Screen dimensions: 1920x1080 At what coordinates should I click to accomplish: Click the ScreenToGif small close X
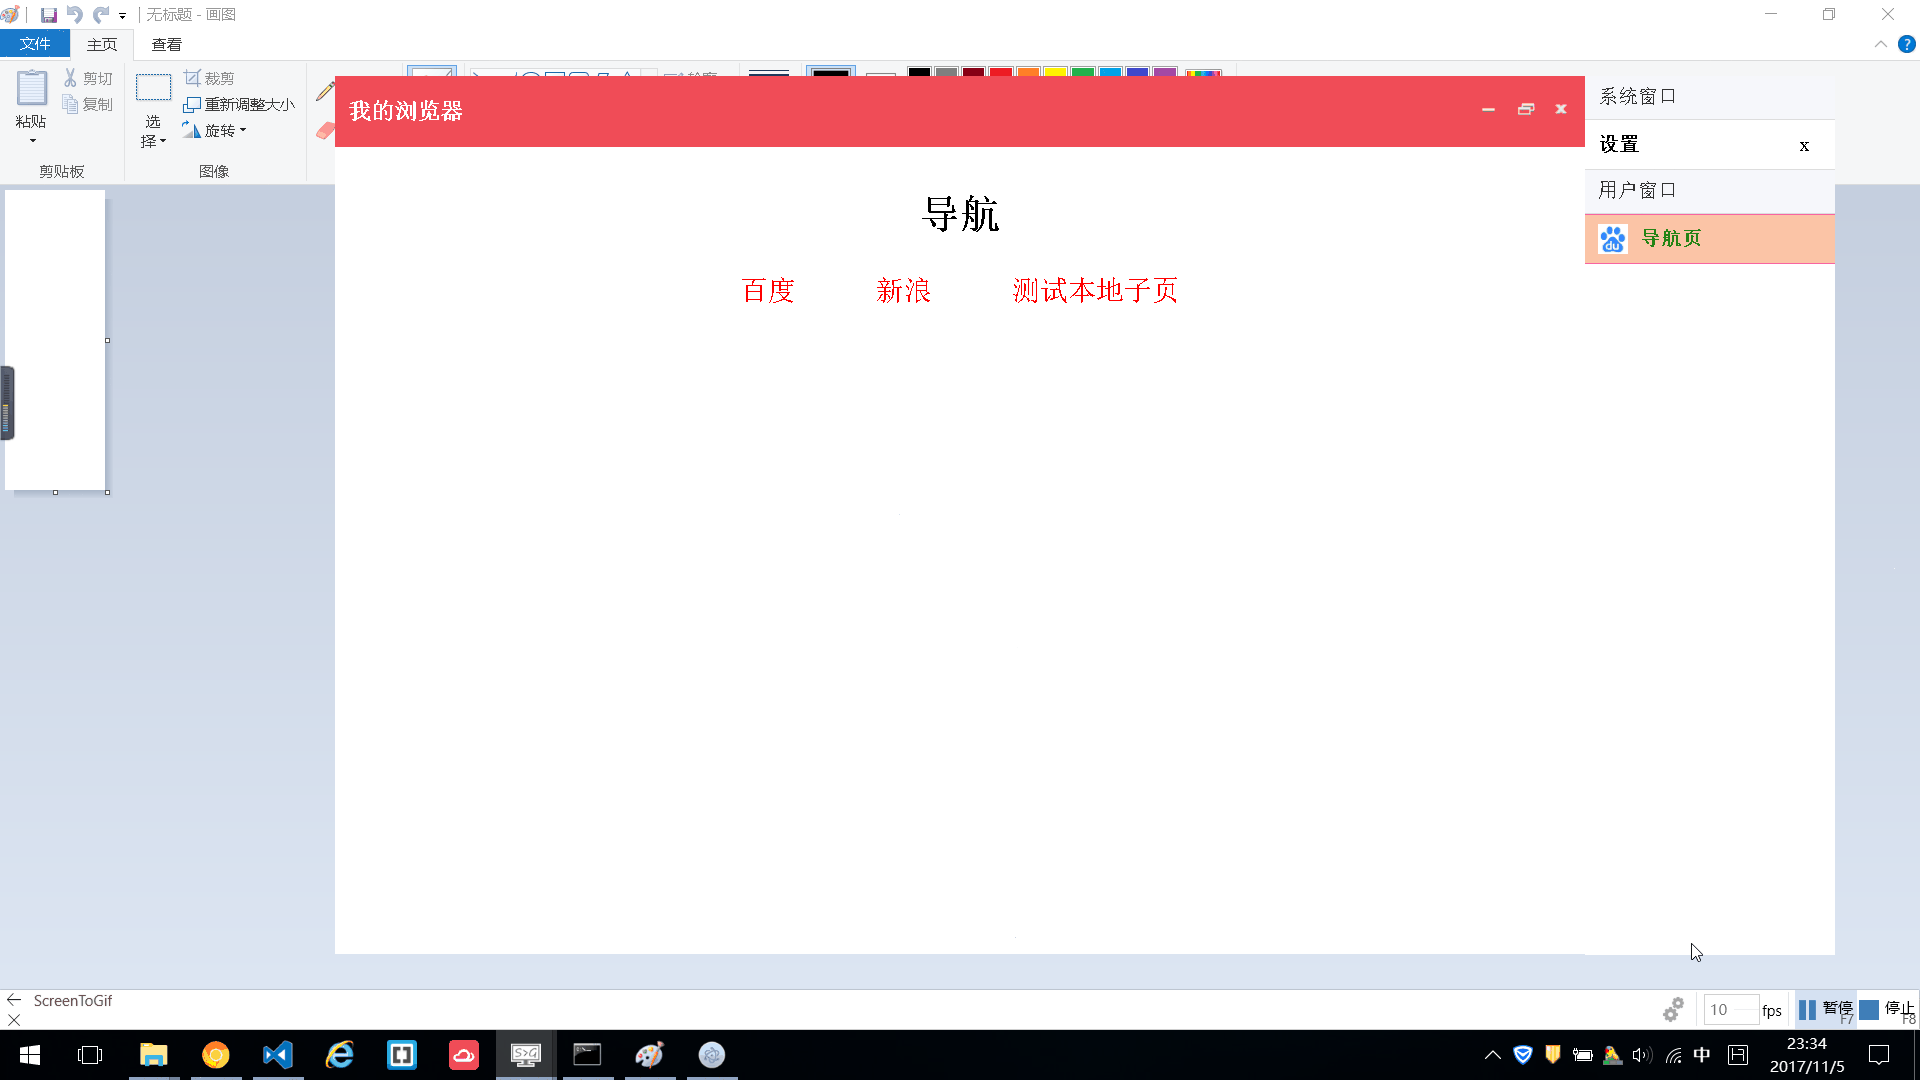[14, 1020]
